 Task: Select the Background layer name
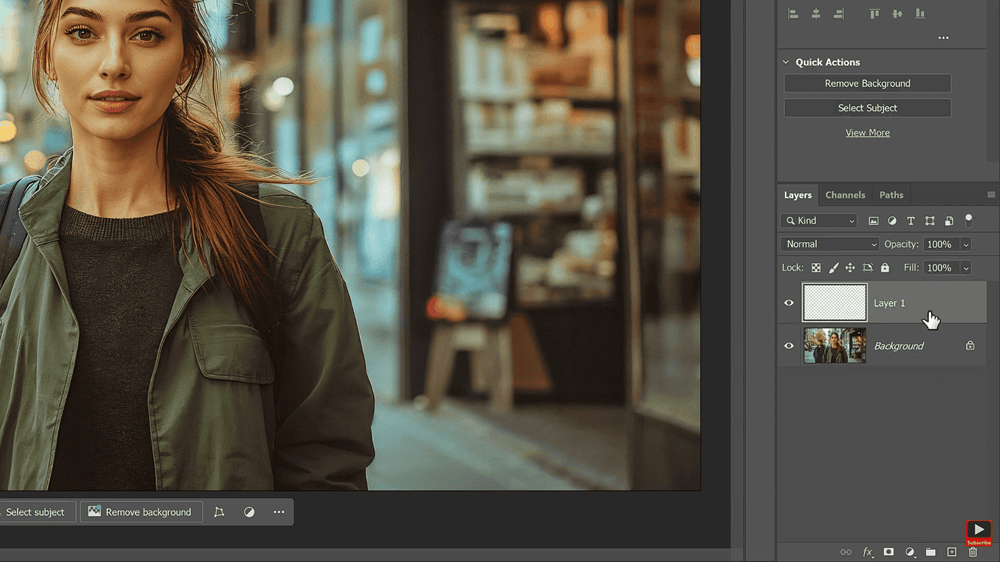tap(899, 346)
